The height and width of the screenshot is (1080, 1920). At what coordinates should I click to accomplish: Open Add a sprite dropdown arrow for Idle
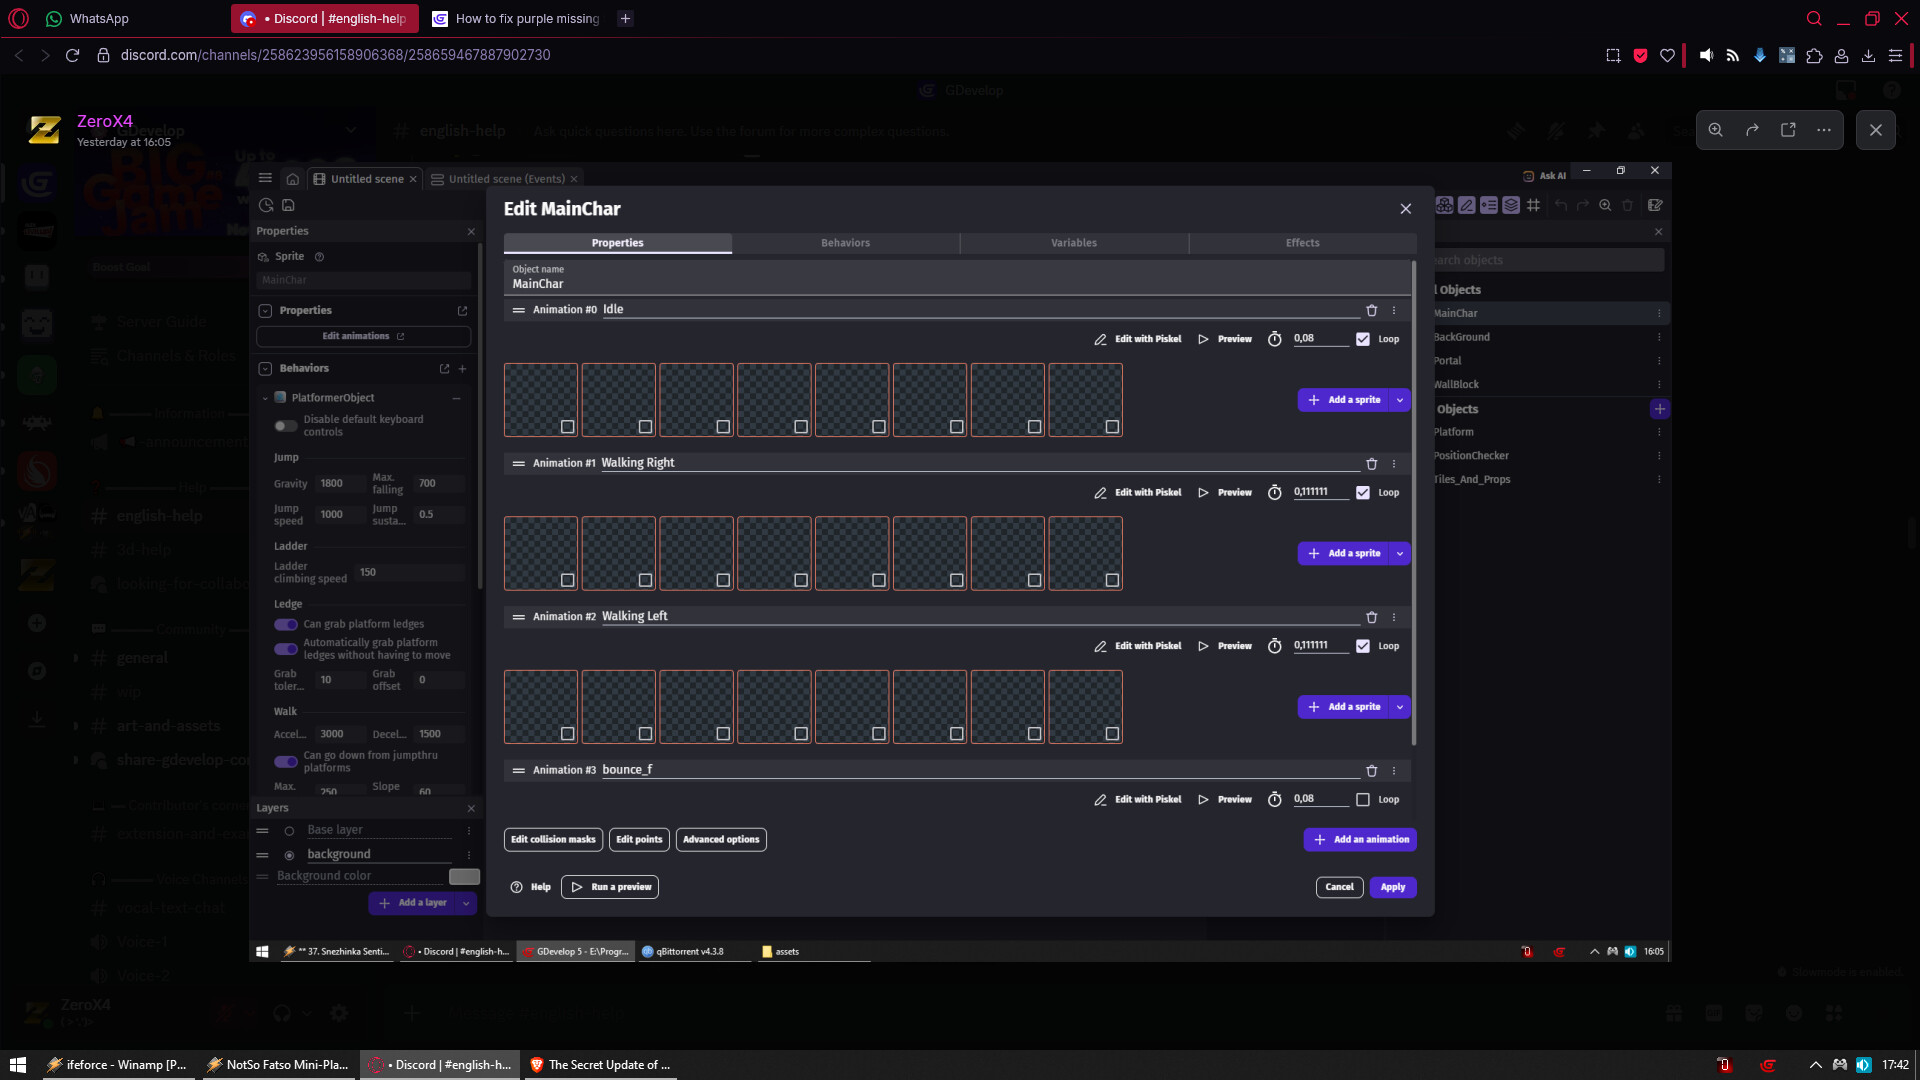(1400, 400)
